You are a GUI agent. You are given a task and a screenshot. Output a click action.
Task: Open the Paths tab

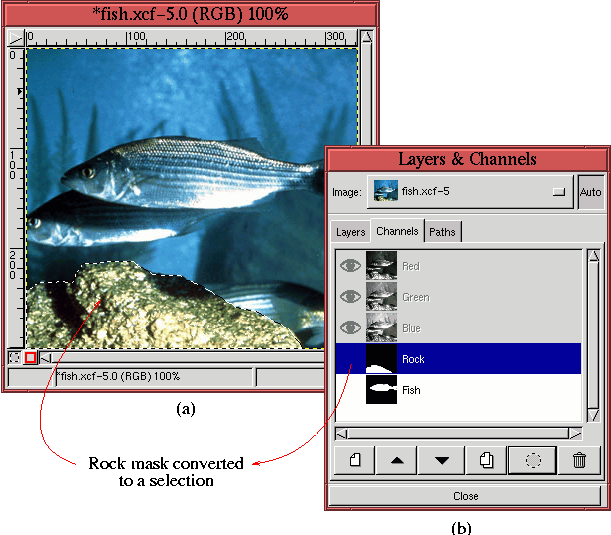pos(442,232)
